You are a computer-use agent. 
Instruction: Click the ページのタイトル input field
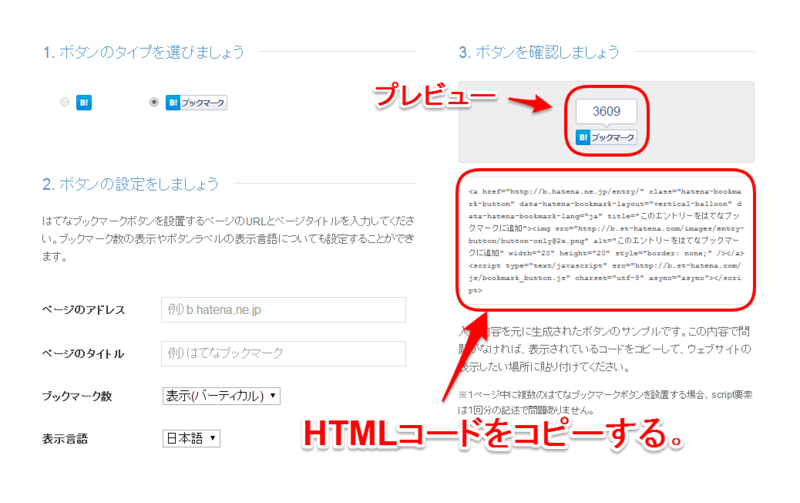[x=284, y=353]
